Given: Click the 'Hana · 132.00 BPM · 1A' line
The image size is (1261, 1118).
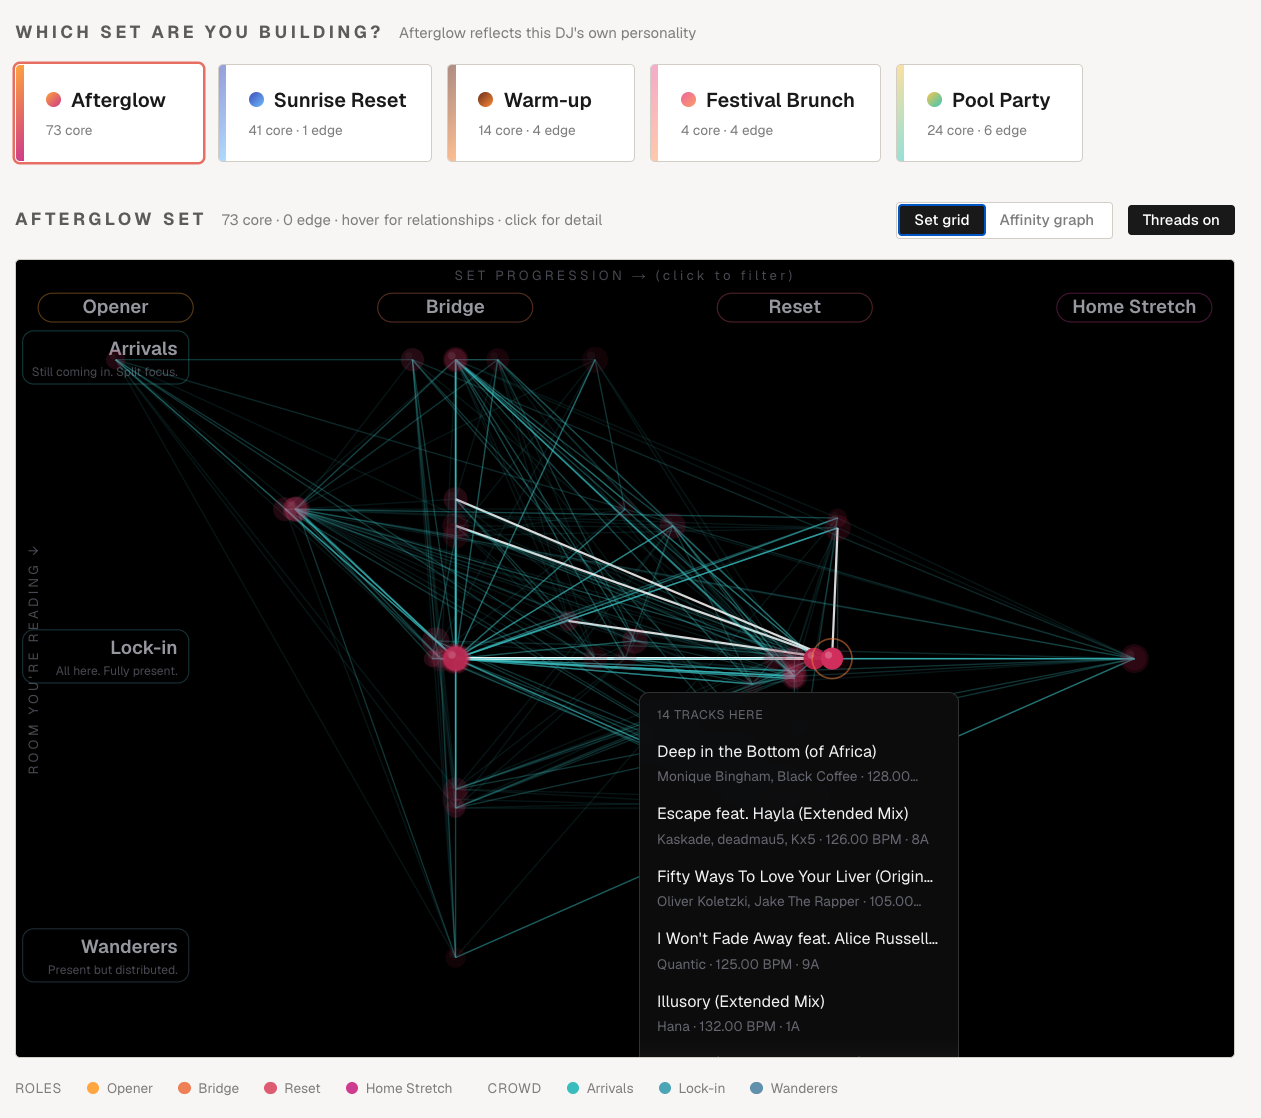Looking at the screenshot, I should [x=728, y=1026].
